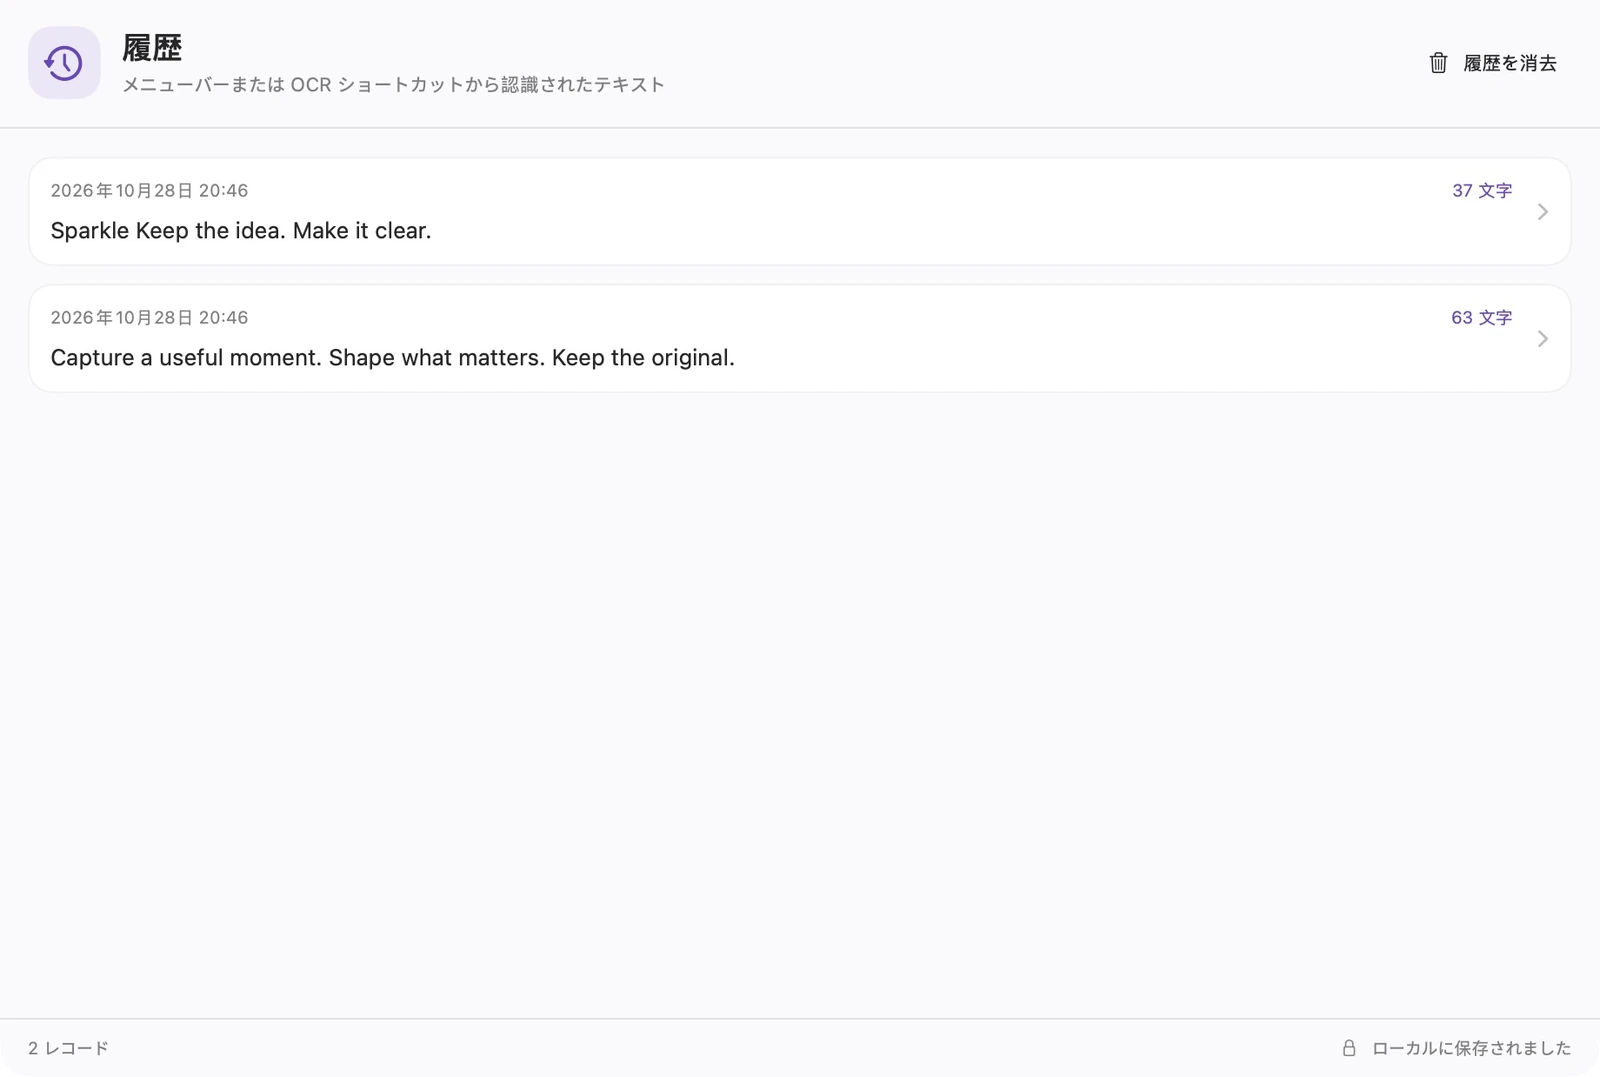Click the 履歴を消去 clear history button

click(x=1493, y=63)
